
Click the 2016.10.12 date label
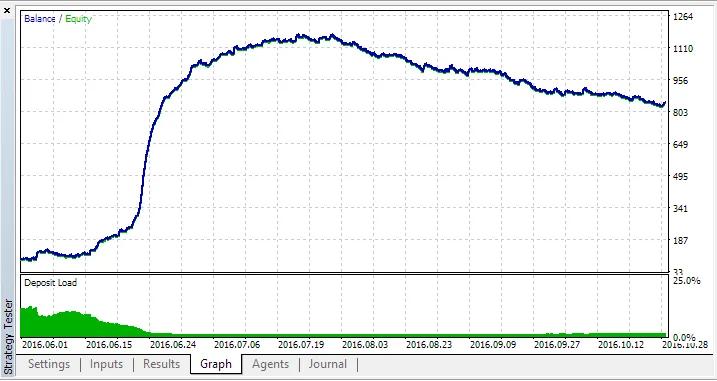pos(621,344)
